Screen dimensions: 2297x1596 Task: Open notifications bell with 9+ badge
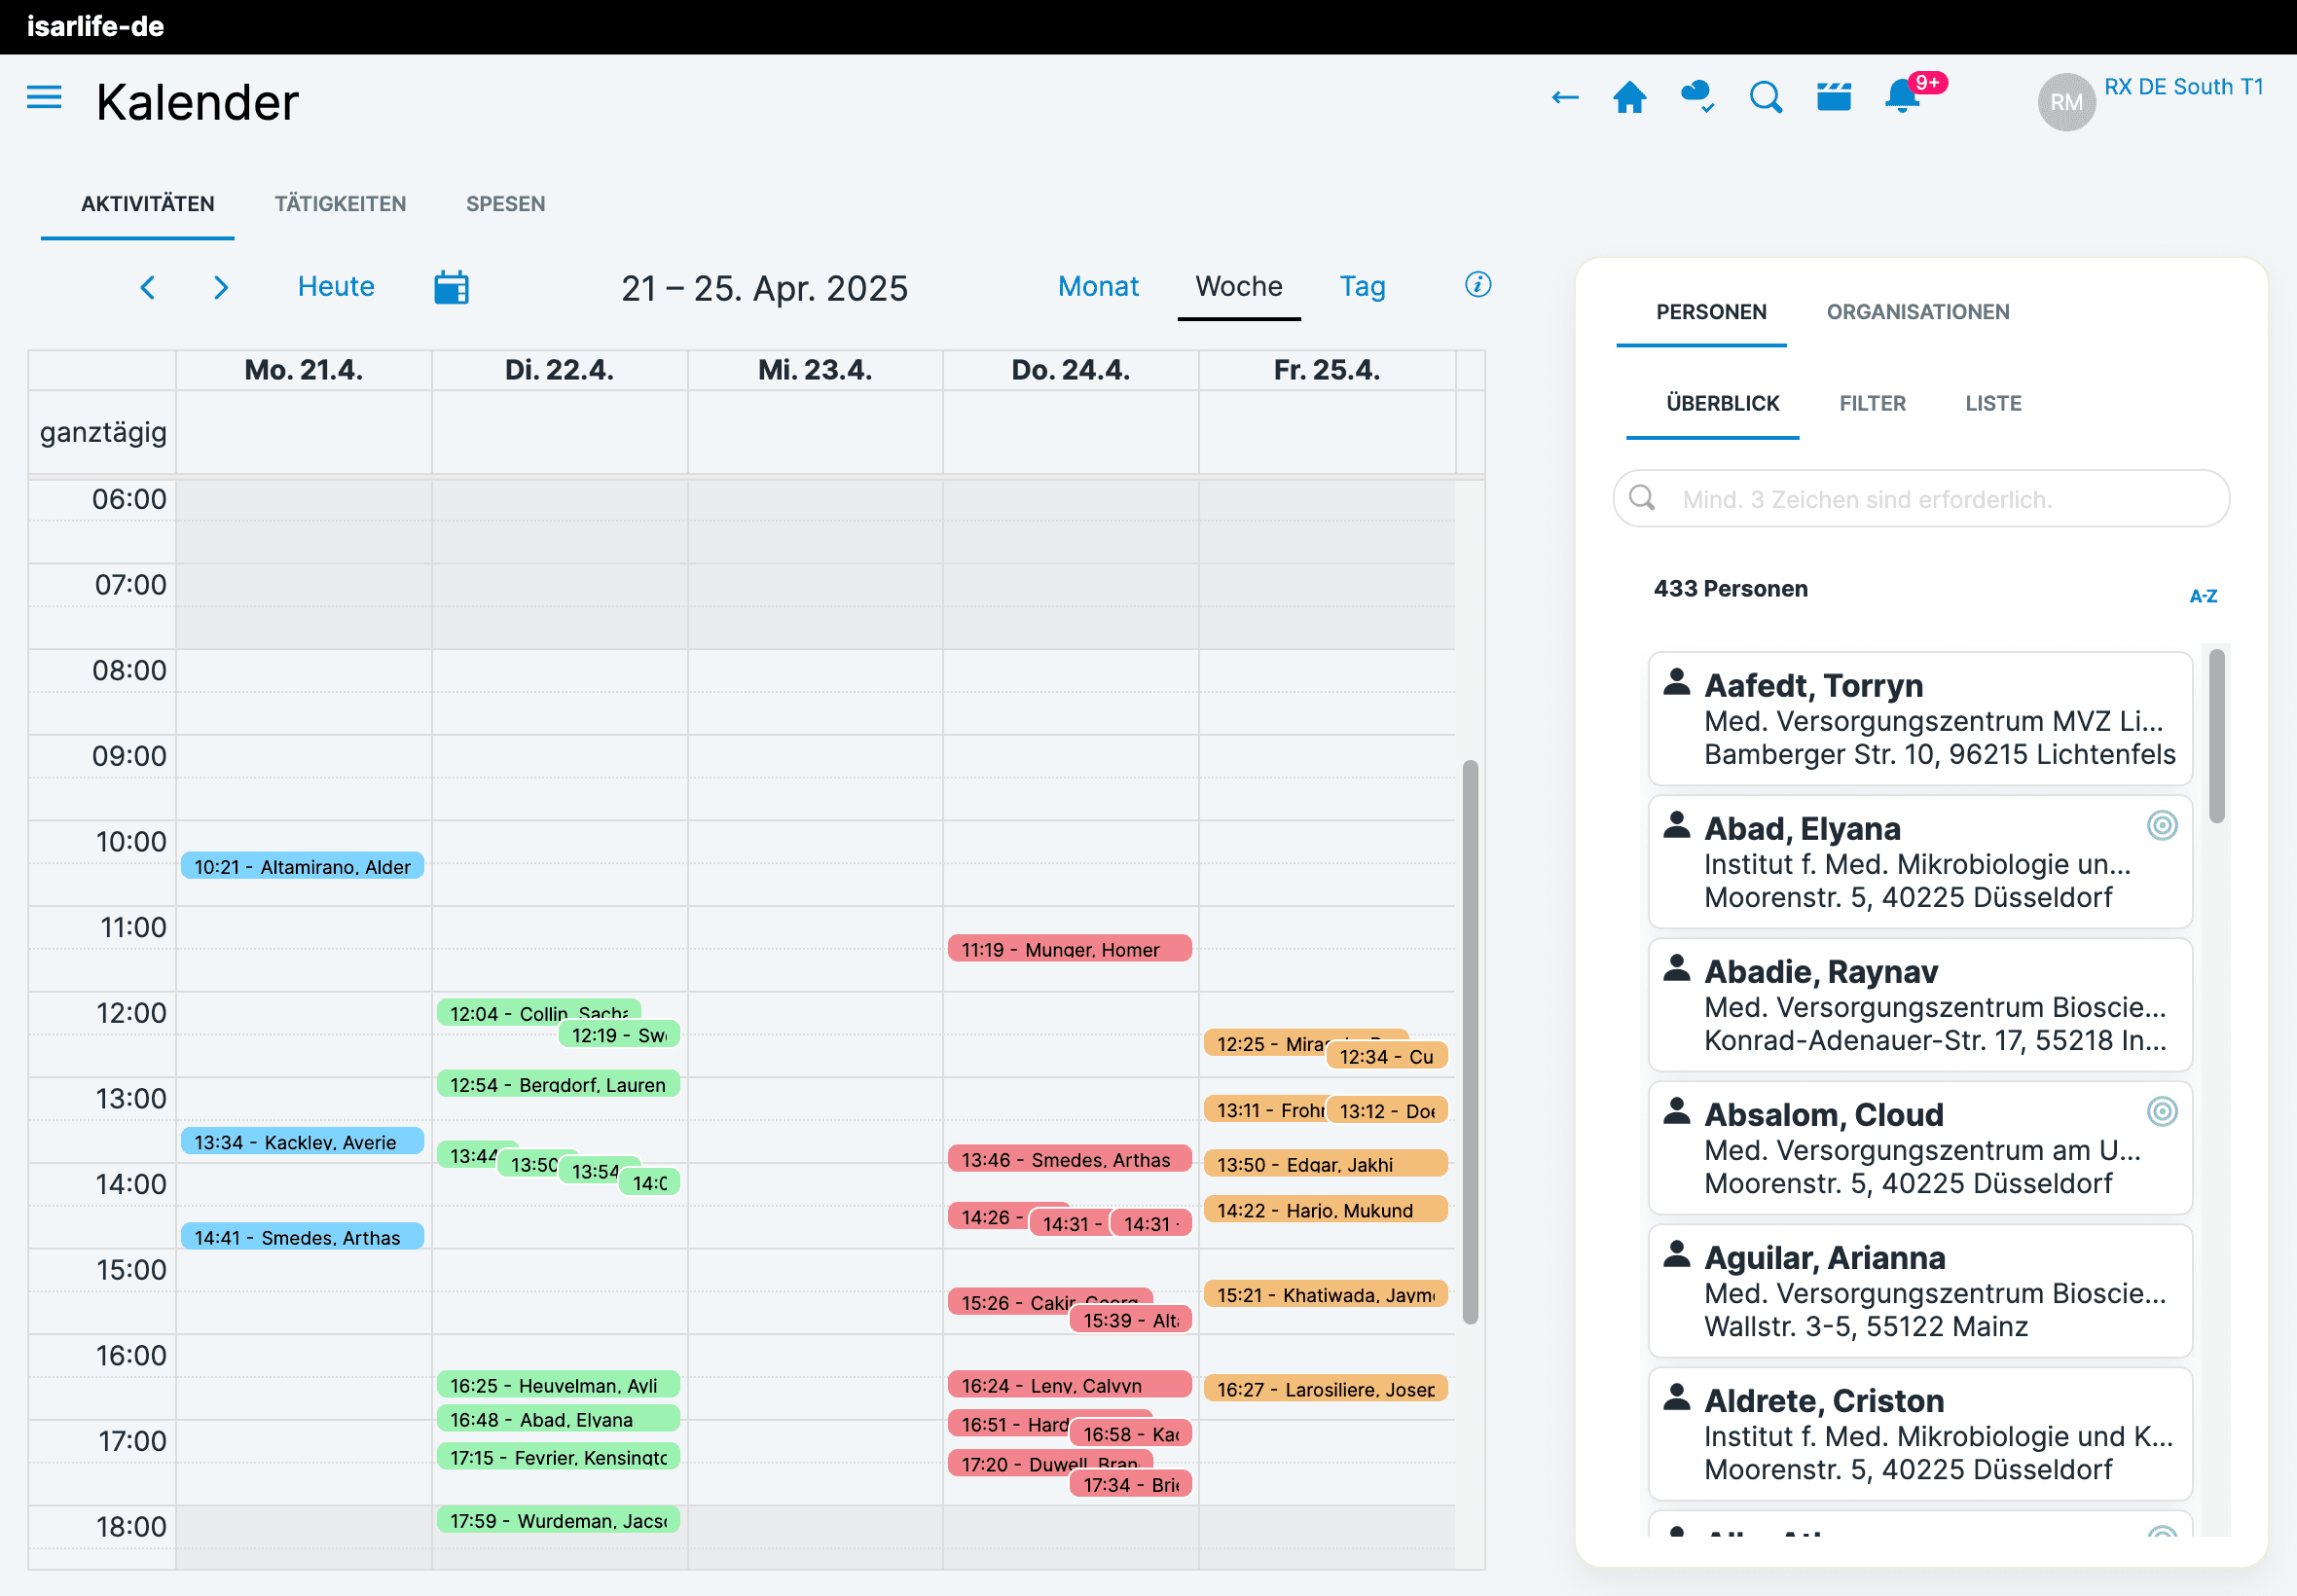(1902, 98)
